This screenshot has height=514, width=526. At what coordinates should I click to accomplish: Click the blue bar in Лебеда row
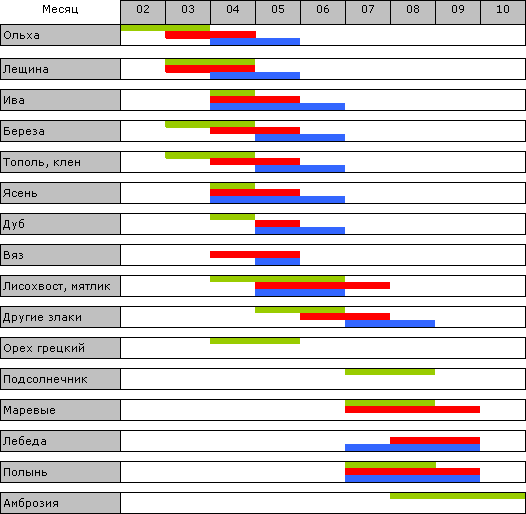(x=412, y=448)
